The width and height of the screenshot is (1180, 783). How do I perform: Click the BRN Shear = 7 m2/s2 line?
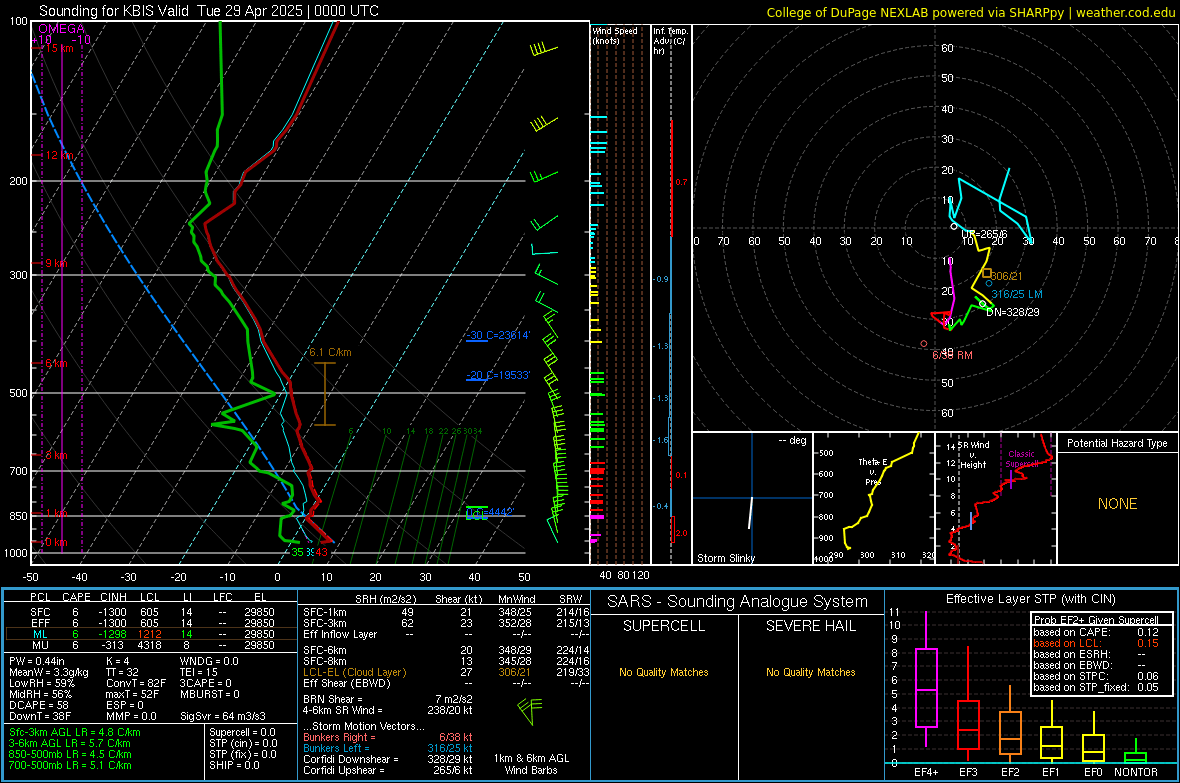(x=388, y=699)
